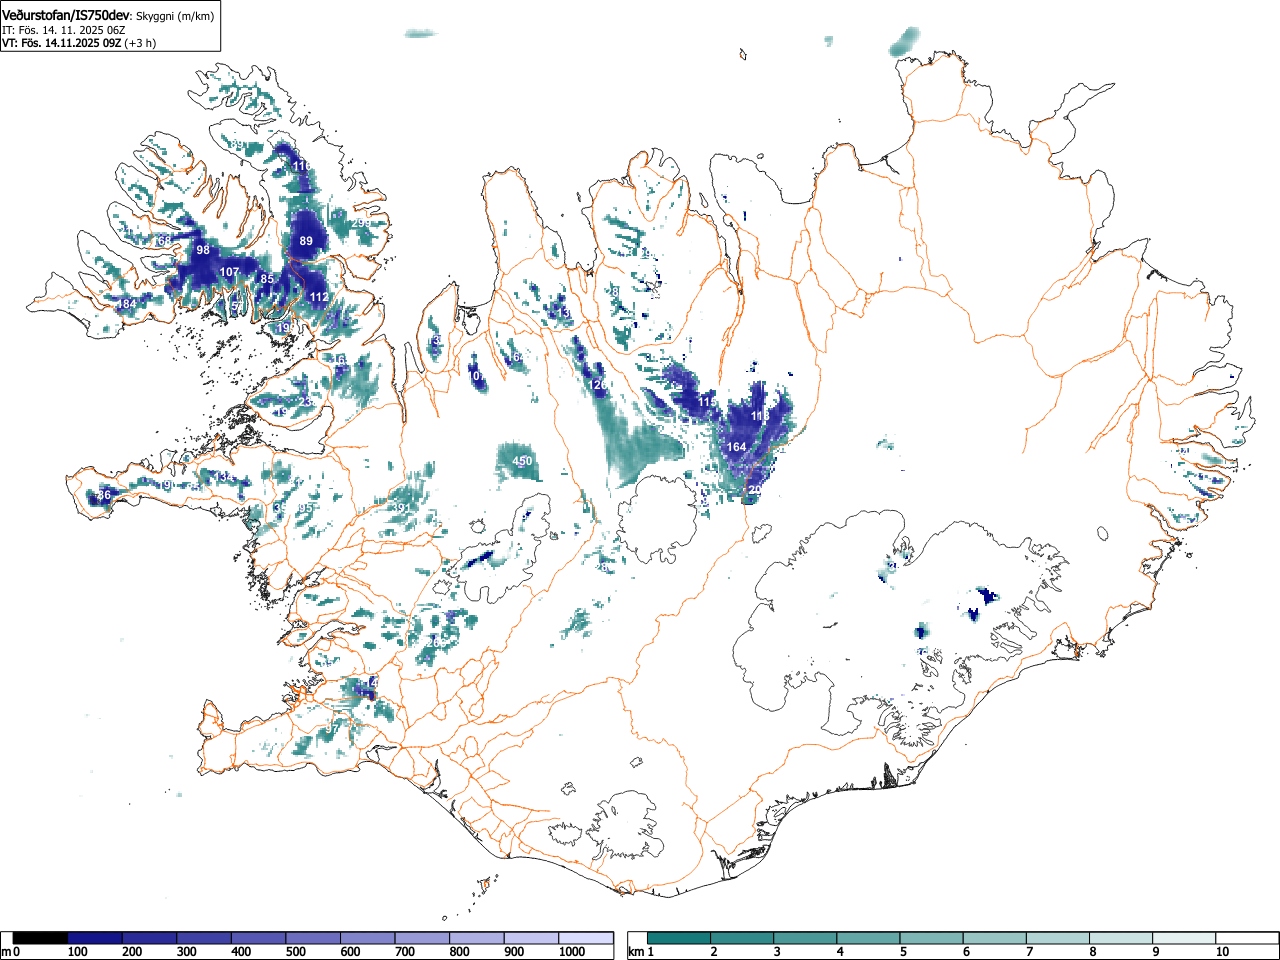The height and width of the screenshot is (960, 1280).
Task: Pick the 1–2 km dark teal swatch
Action: [679, 938]
